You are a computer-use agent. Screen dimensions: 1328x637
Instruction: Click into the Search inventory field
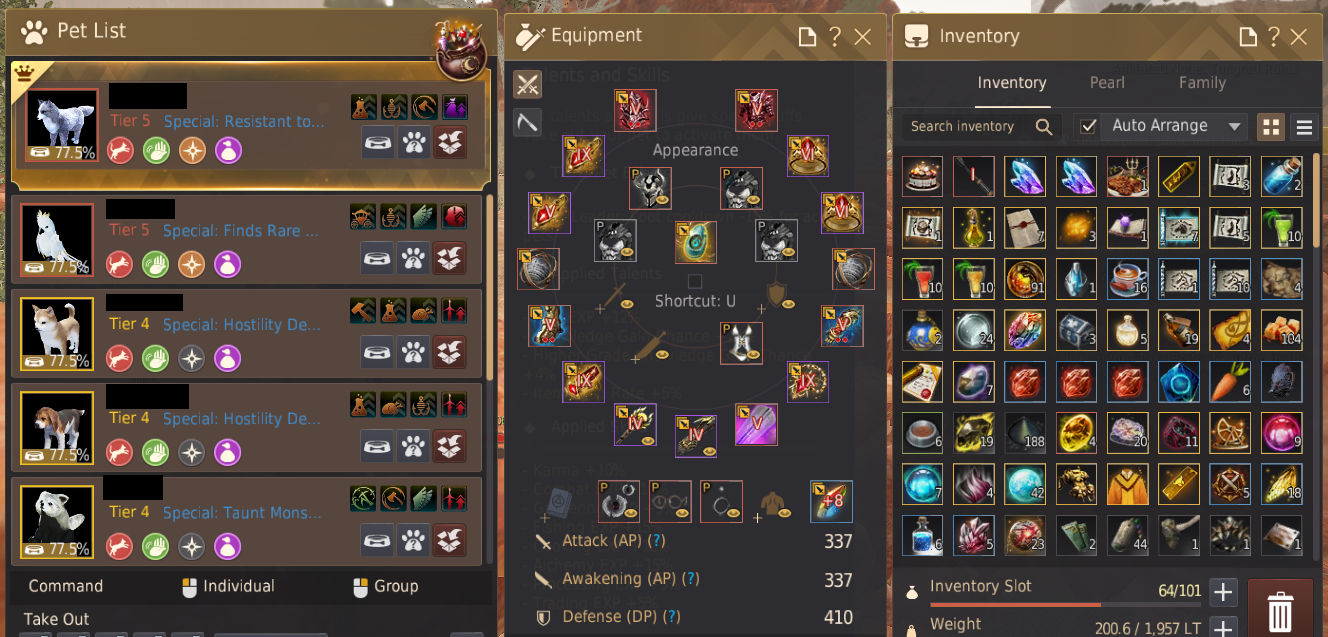tap(964, 126)
